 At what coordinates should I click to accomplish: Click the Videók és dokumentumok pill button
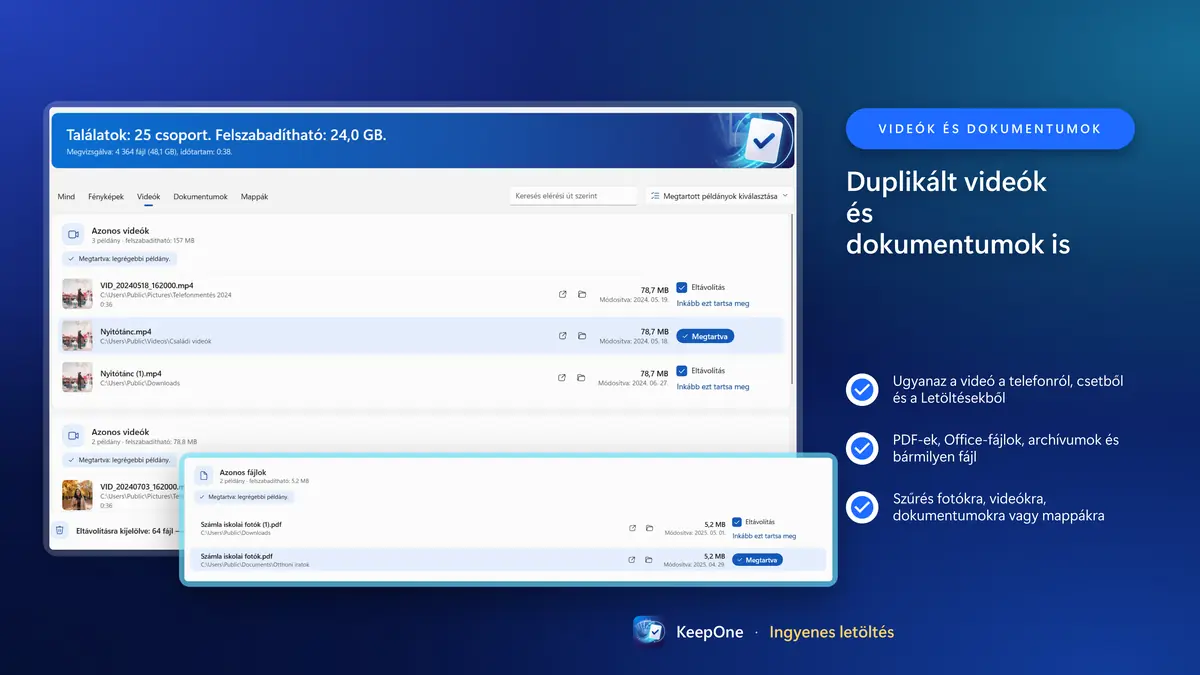click(990, 129)
